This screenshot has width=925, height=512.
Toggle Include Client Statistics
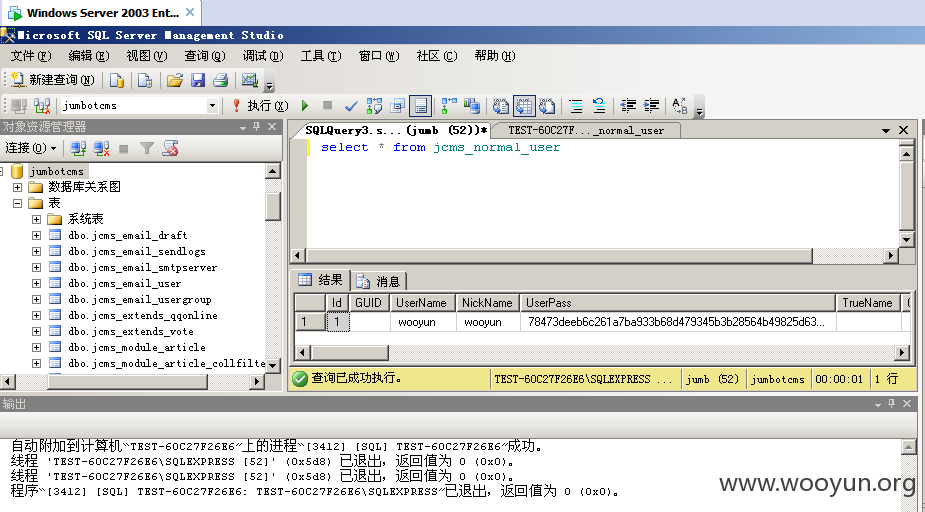pos(471,106)
